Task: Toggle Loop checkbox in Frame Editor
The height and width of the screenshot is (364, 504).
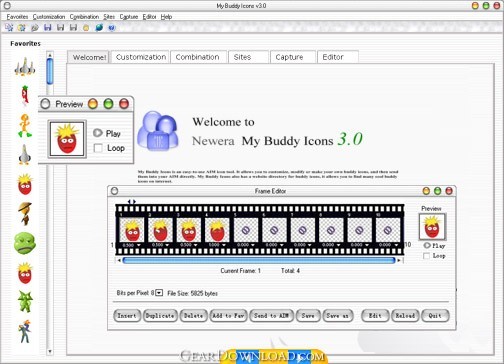Action: pyautogui.click(x=426, y=256)
